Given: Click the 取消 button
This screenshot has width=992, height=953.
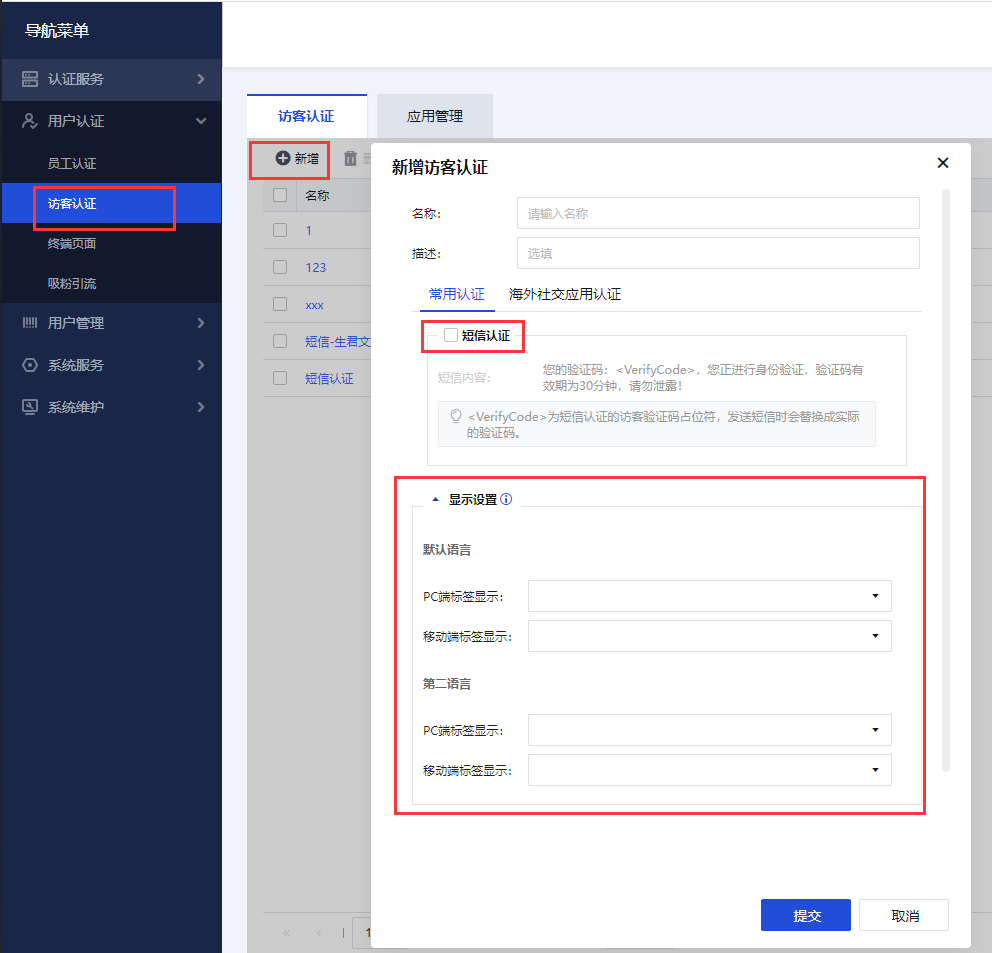Looking at the screenshot, I should 903,915.
